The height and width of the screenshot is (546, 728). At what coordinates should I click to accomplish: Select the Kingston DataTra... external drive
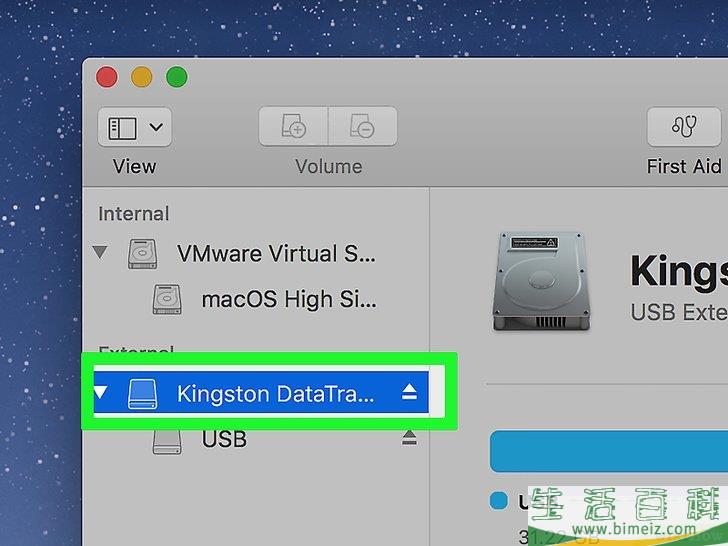261,392
